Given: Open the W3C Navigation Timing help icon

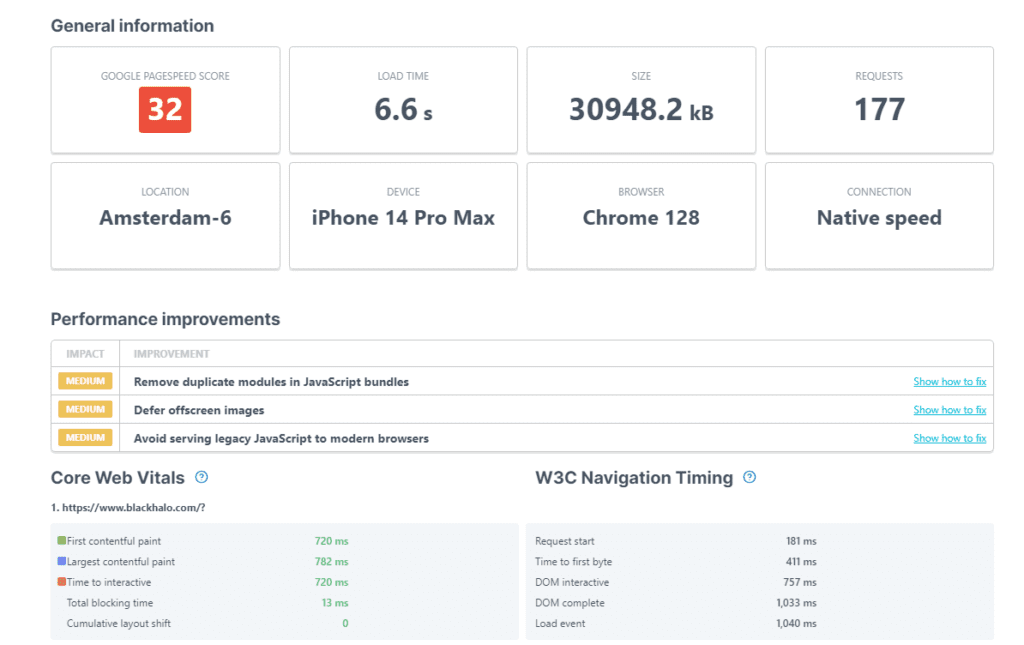Looking at the screenshot, I should (x=748, y=478).
